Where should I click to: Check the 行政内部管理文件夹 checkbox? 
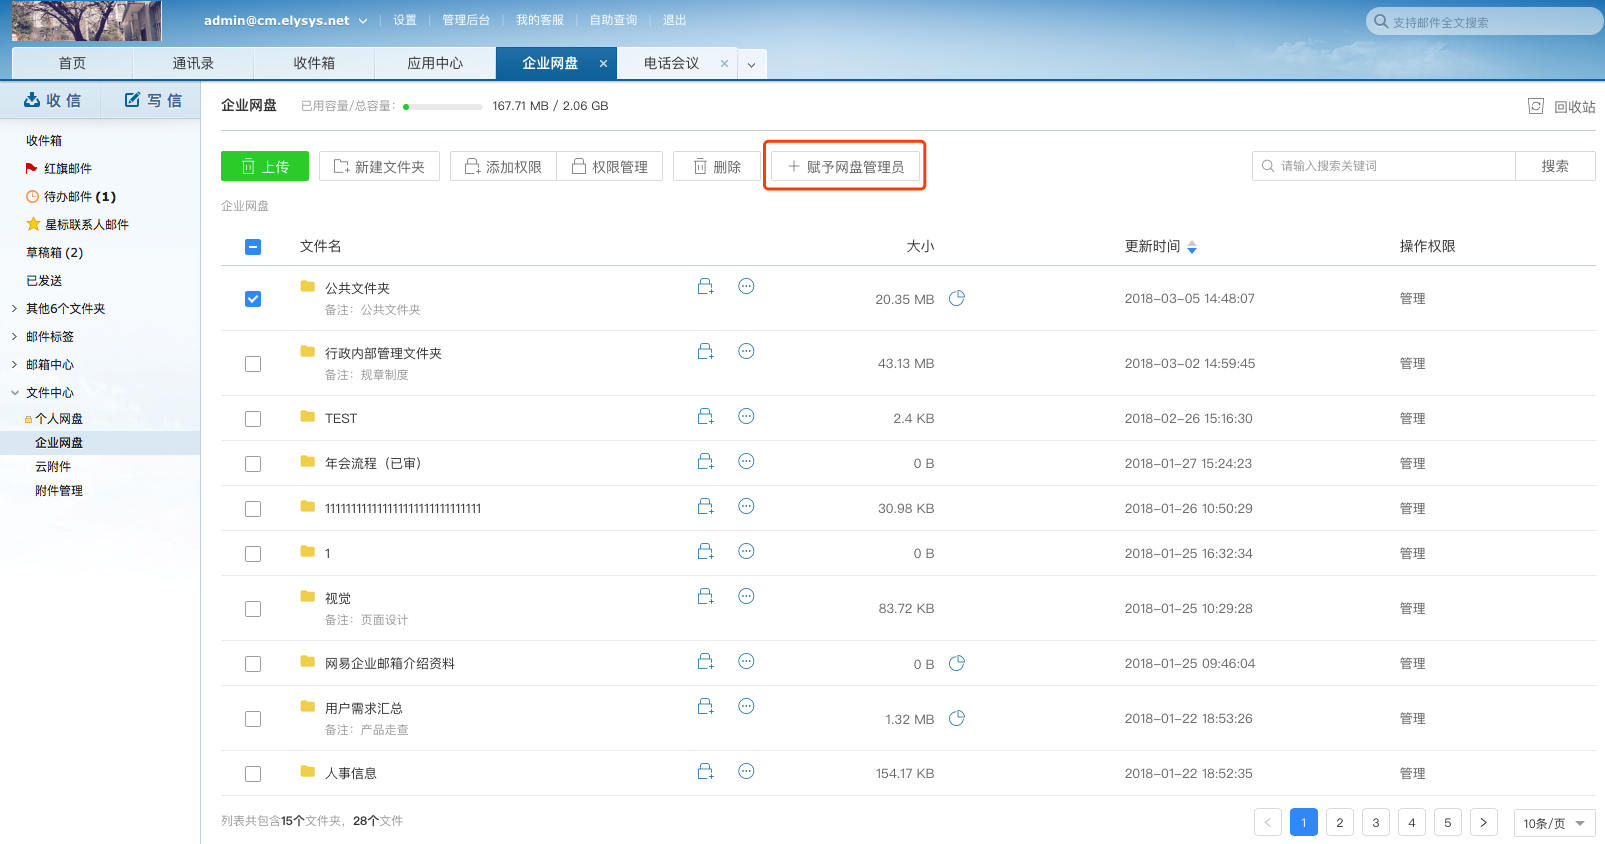[253, 364]
